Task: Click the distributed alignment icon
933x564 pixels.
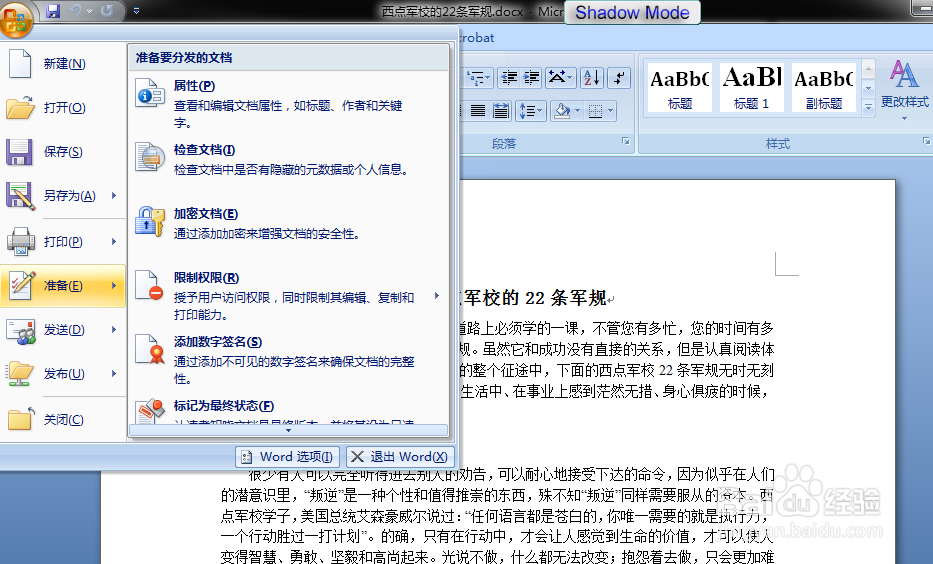Action: (x=501, y=111)
